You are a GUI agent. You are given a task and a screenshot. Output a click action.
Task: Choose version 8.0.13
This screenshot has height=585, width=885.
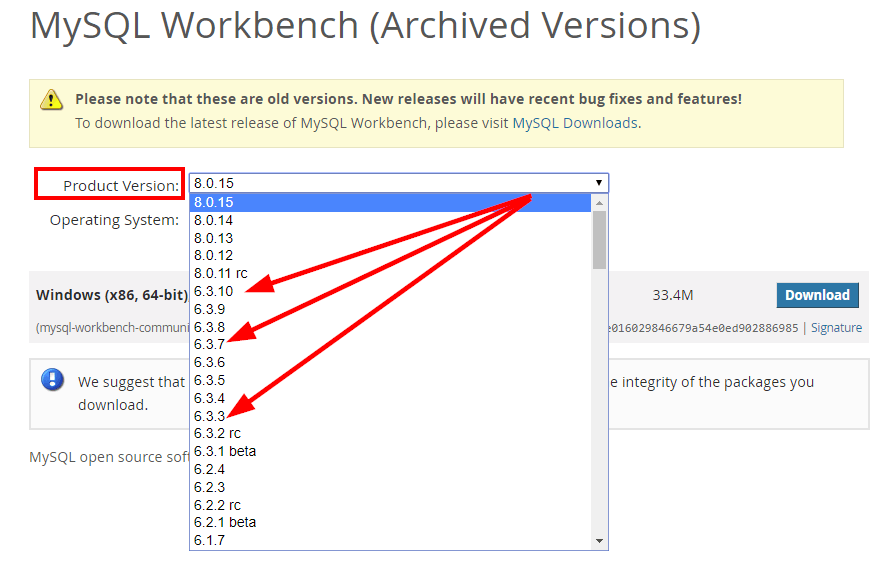[390, 238]
